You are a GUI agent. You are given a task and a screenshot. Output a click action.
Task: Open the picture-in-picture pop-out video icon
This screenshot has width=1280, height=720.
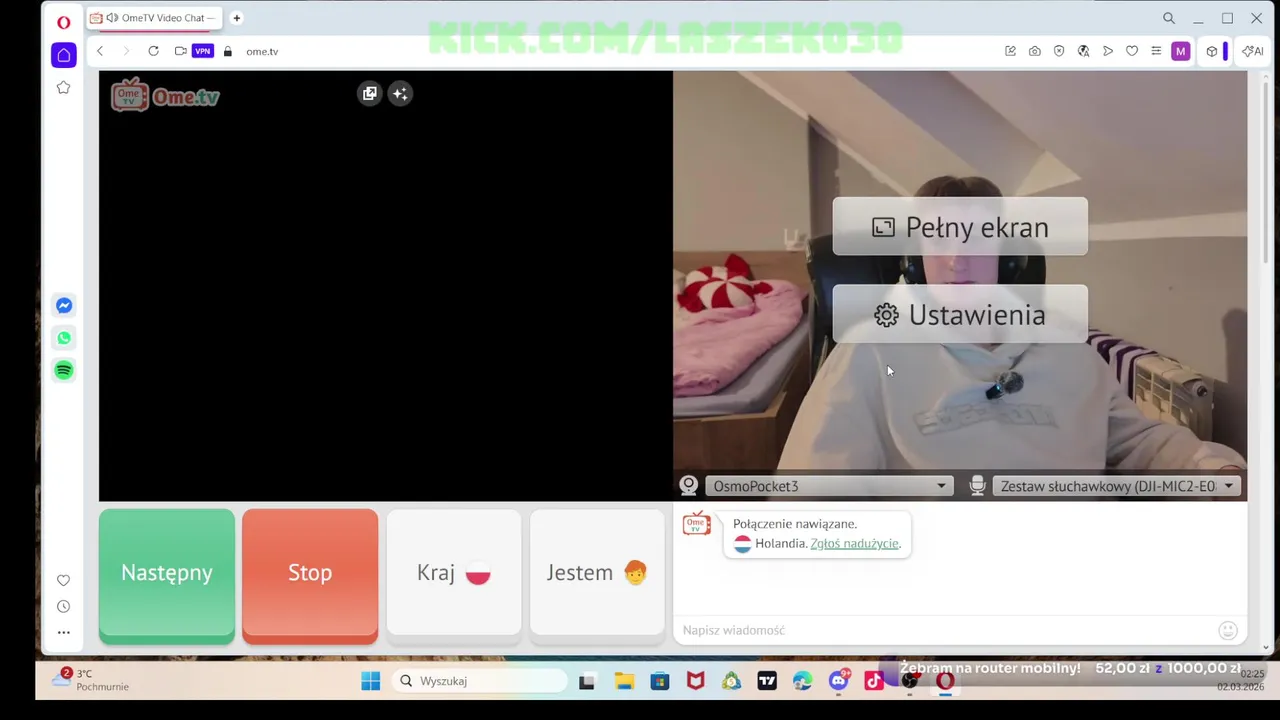tap(370, 93)
